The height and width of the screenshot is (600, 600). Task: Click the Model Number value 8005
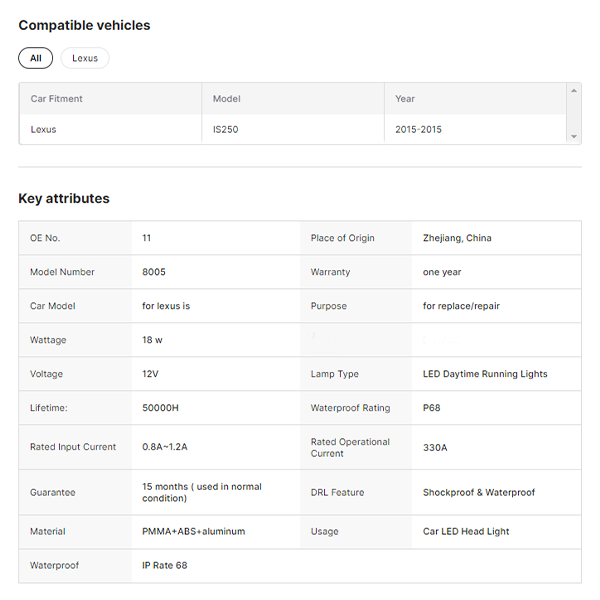(x=154, y=272)
